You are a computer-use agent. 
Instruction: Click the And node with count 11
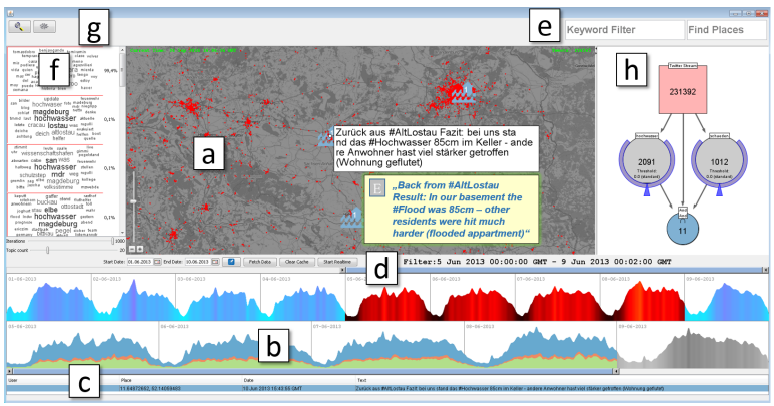(x=683, y=230)
